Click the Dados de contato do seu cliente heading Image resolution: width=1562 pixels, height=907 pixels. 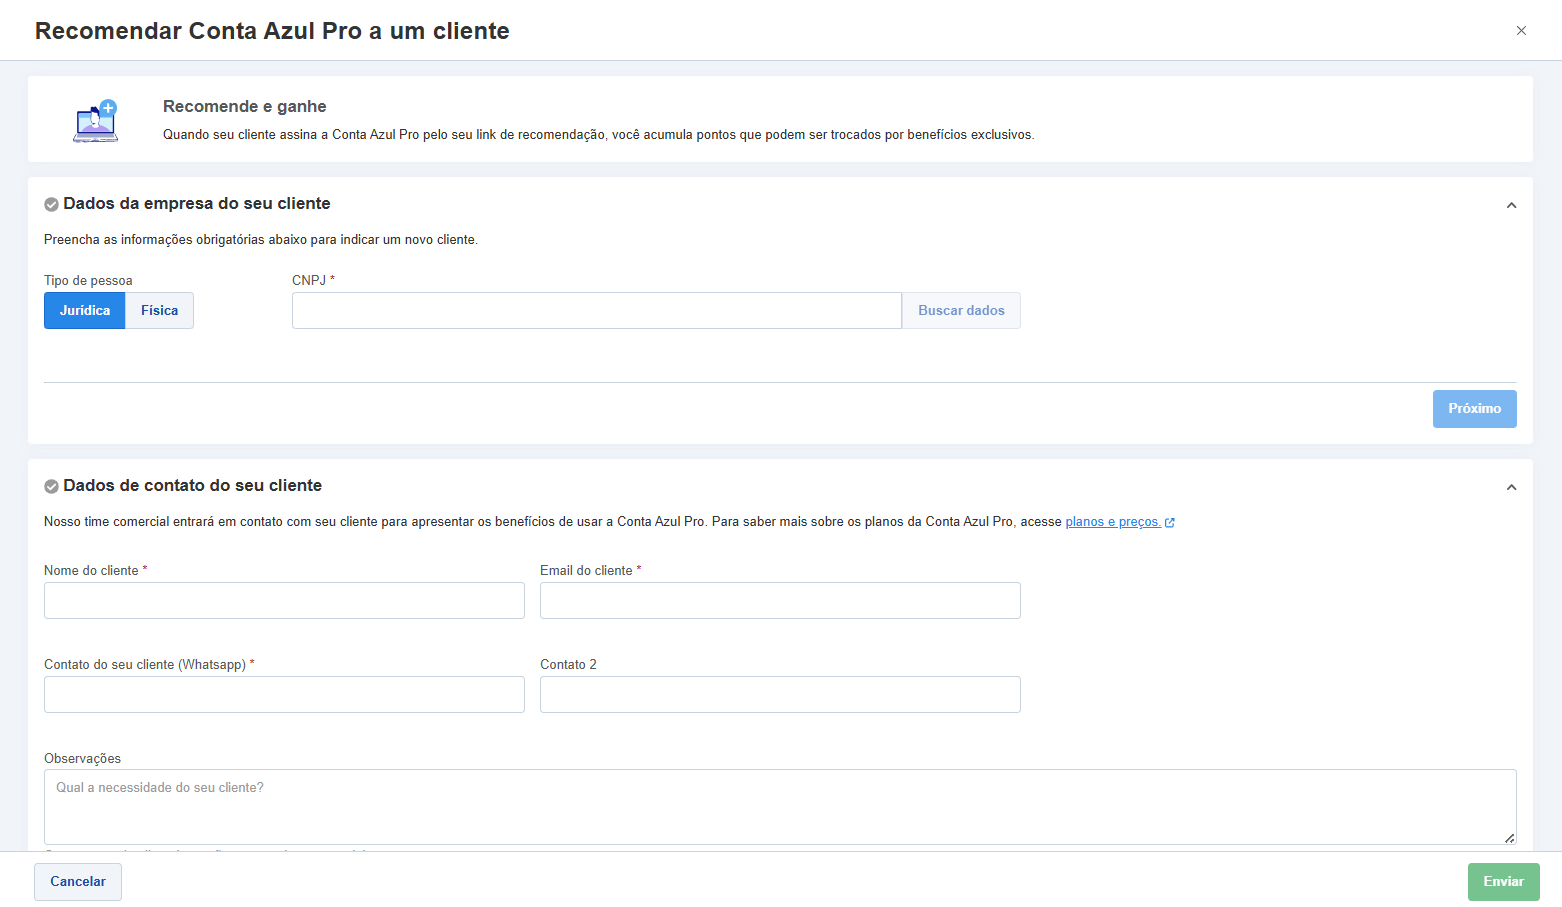pos(193,486)
